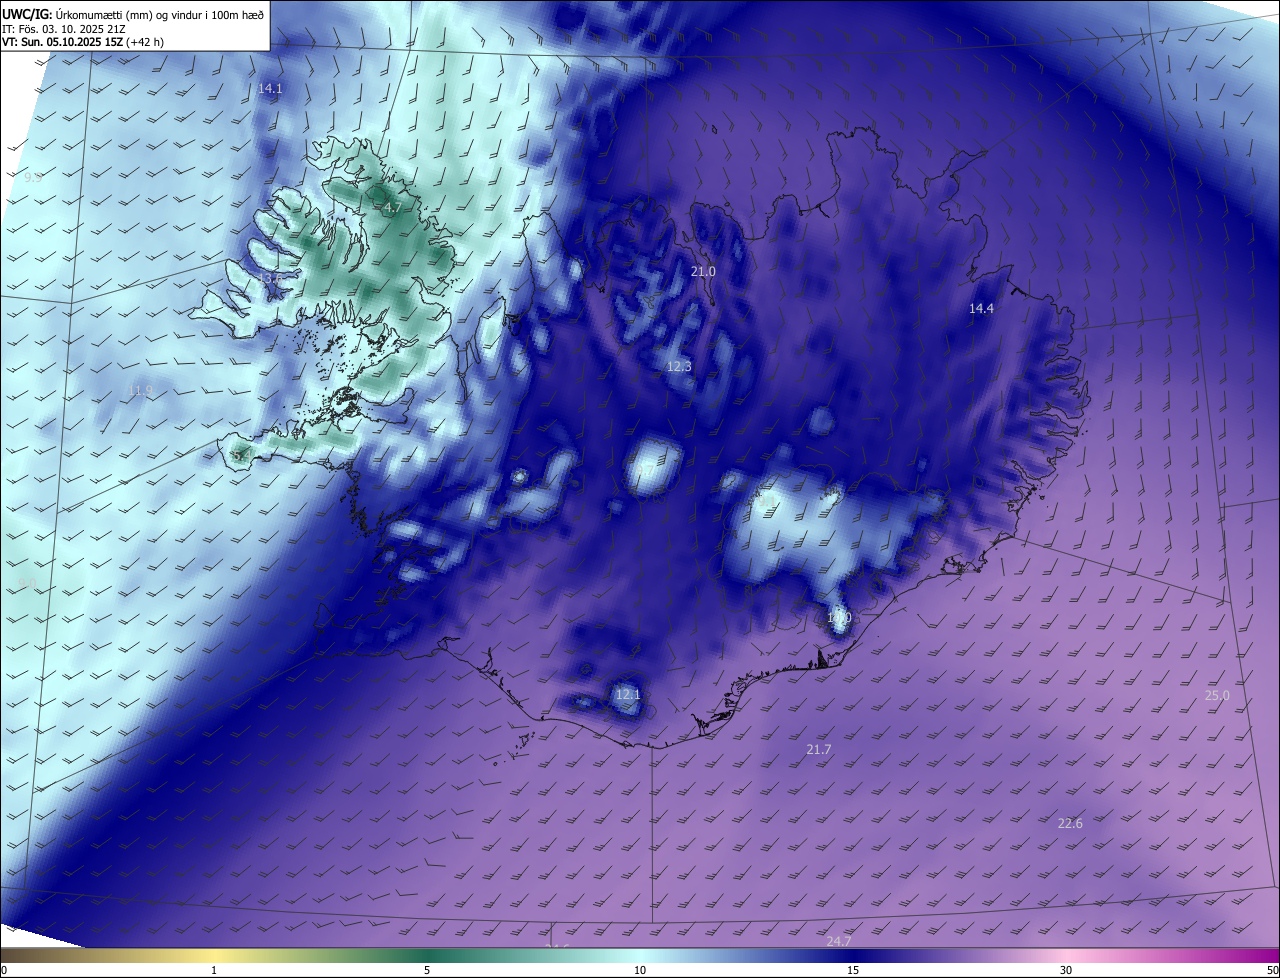Click the map value 14.0

coord(838,618)
